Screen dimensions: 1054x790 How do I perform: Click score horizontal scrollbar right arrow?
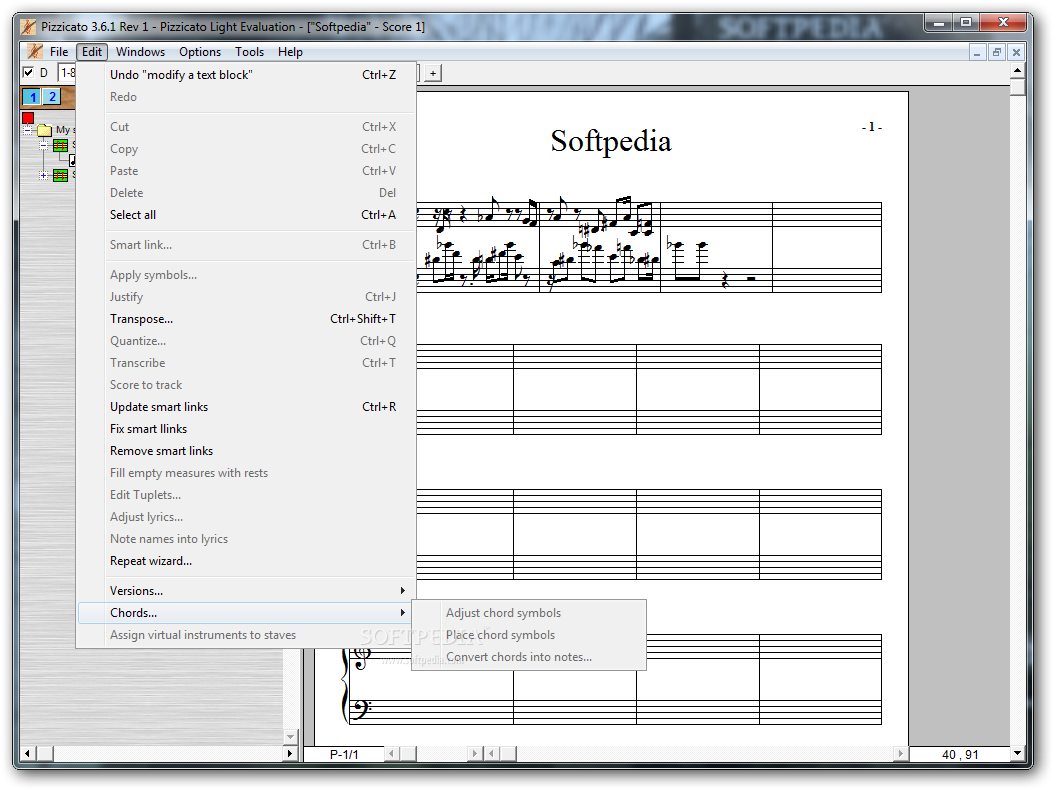901,754
